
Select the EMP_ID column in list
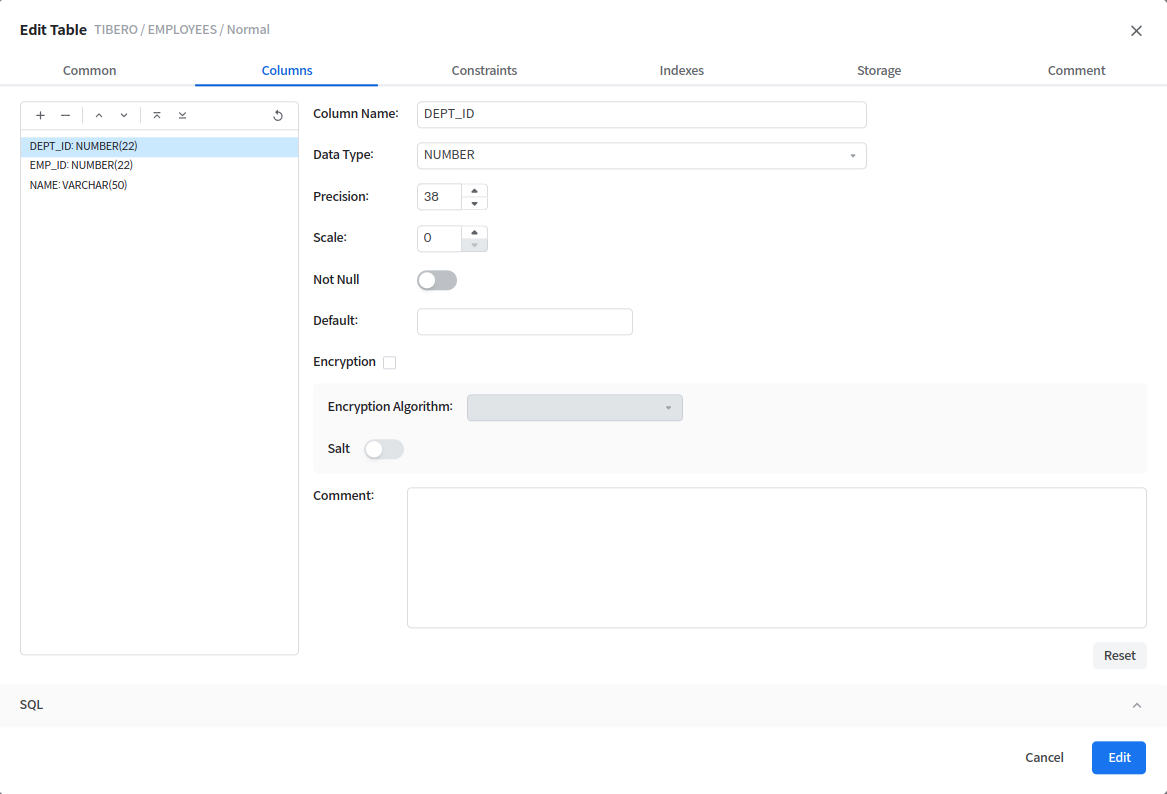pyautogui.click(x=81, y=166)
